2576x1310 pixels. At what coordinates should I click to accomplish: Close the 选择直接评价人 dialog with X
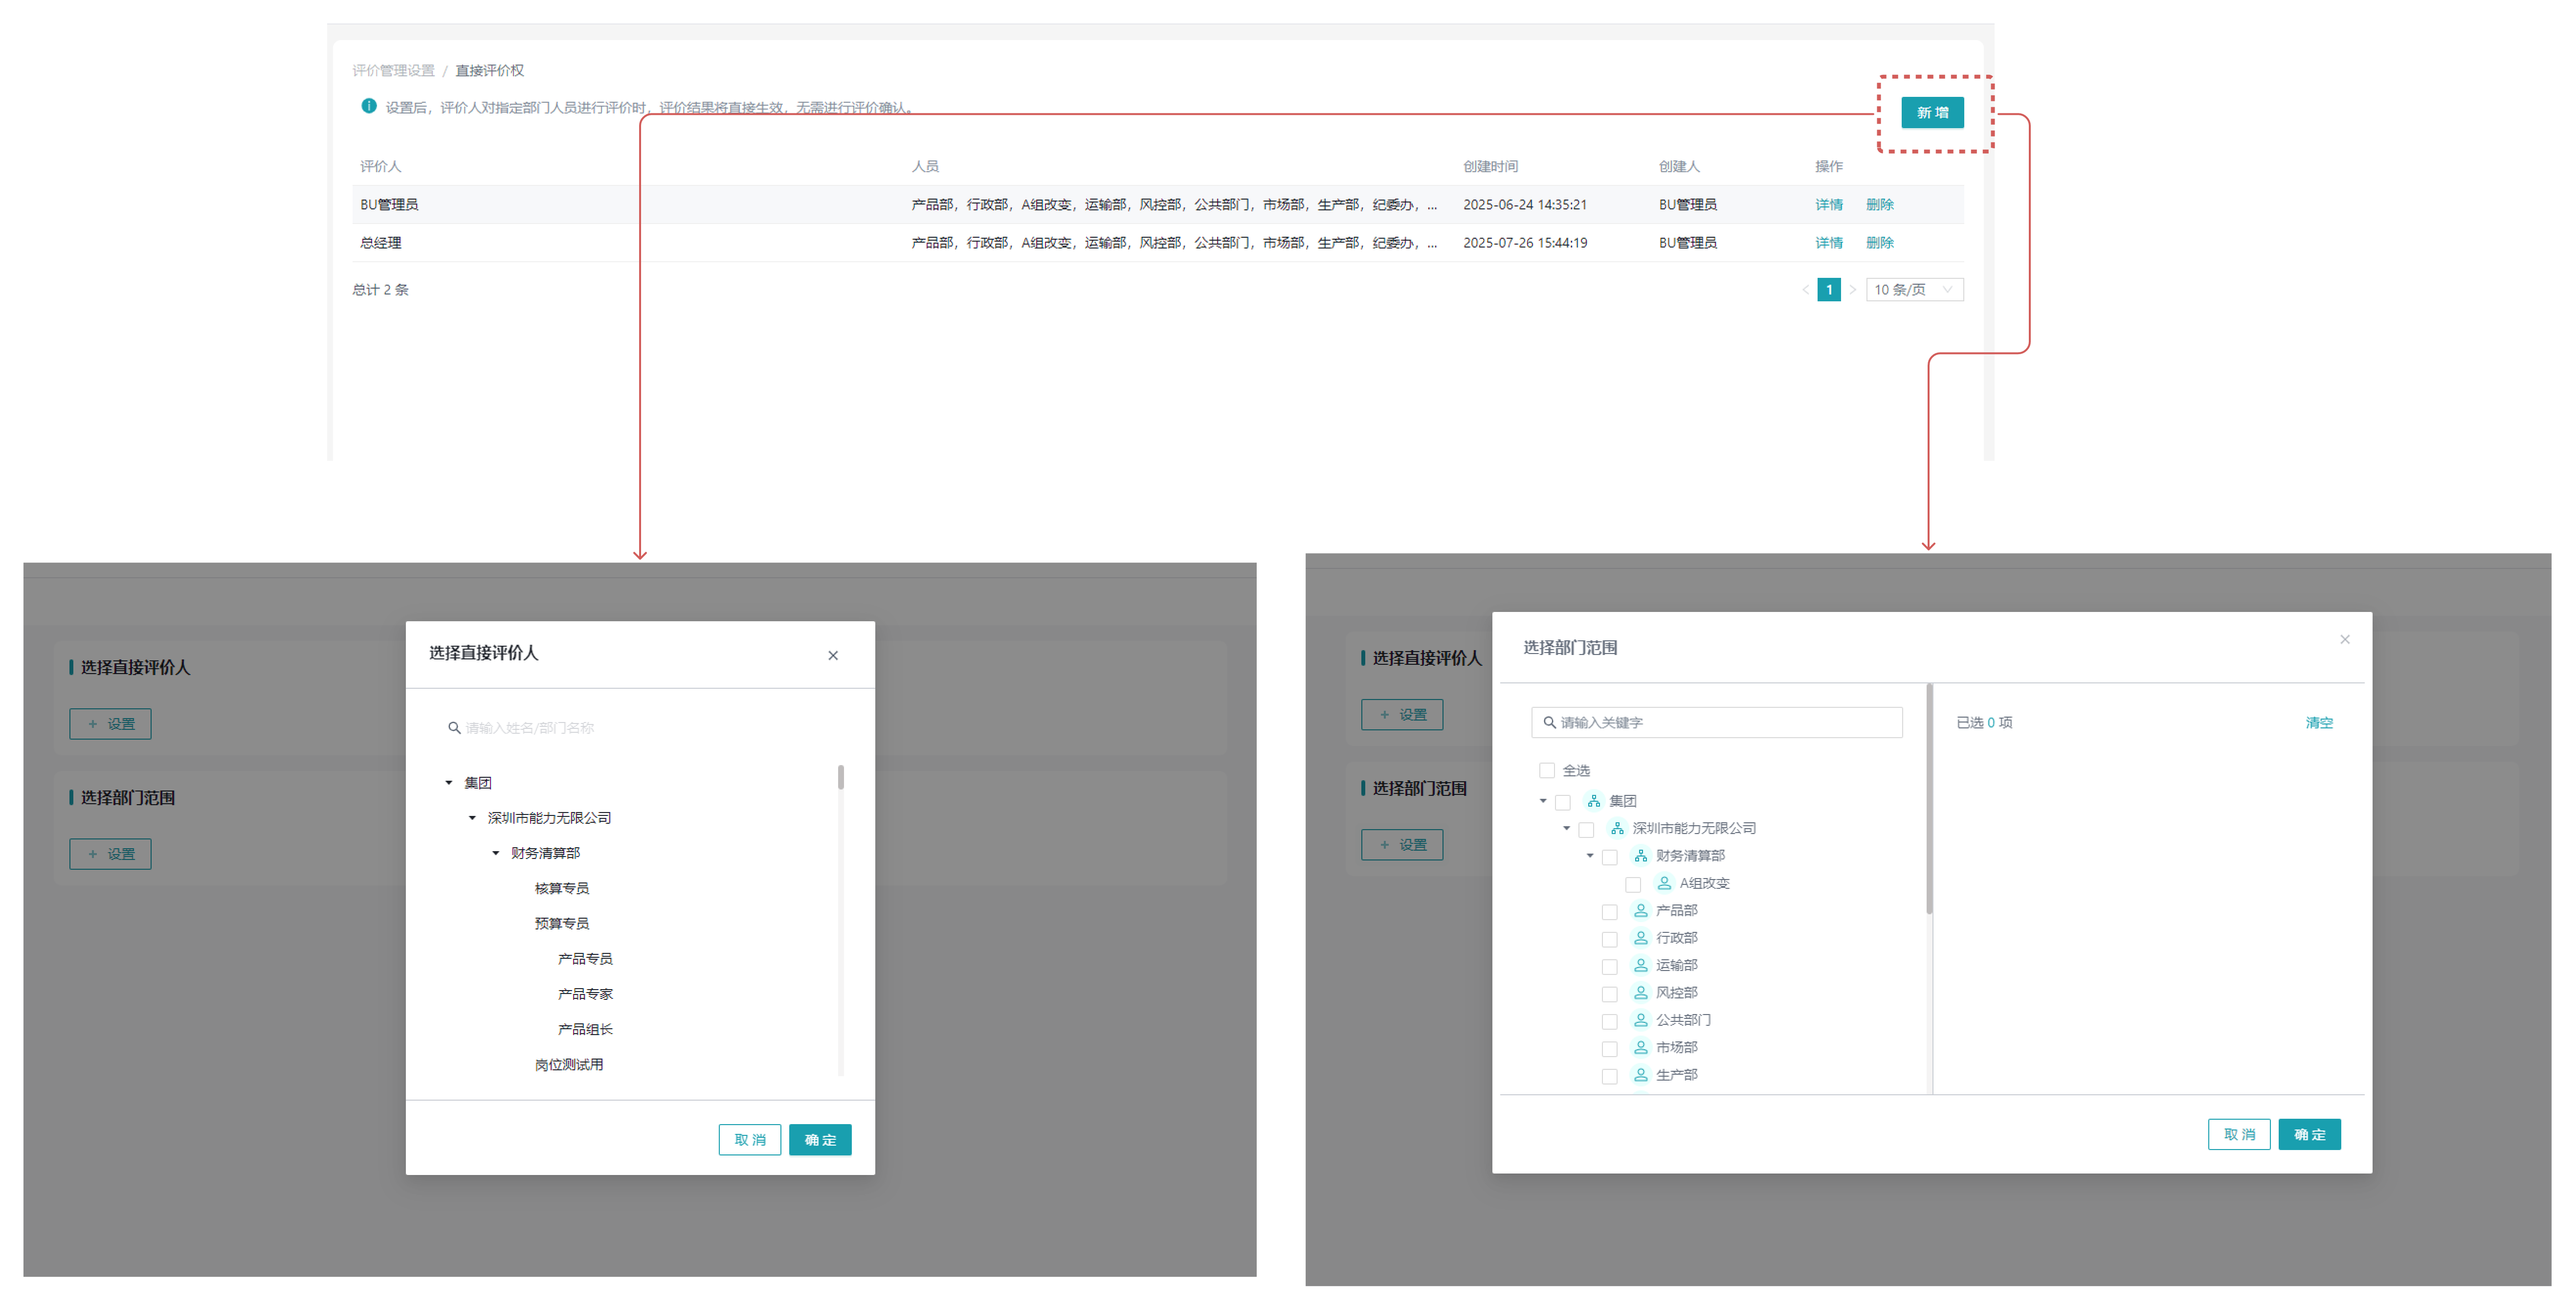pos(833,656)
